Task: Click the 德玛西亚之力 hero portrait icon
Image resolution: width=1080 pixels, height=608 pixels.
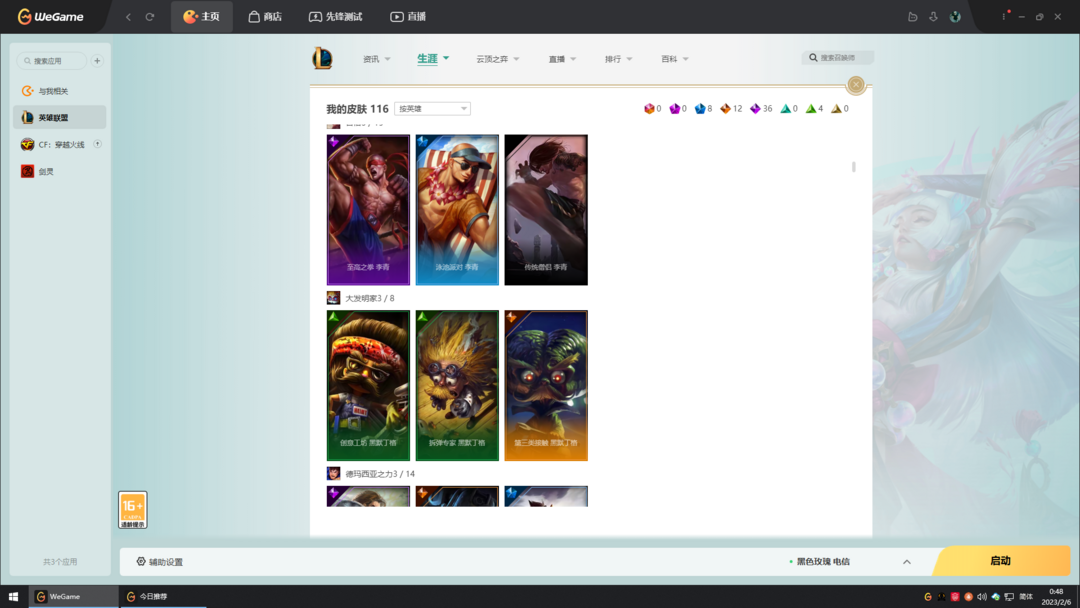Action: [333, 474]
